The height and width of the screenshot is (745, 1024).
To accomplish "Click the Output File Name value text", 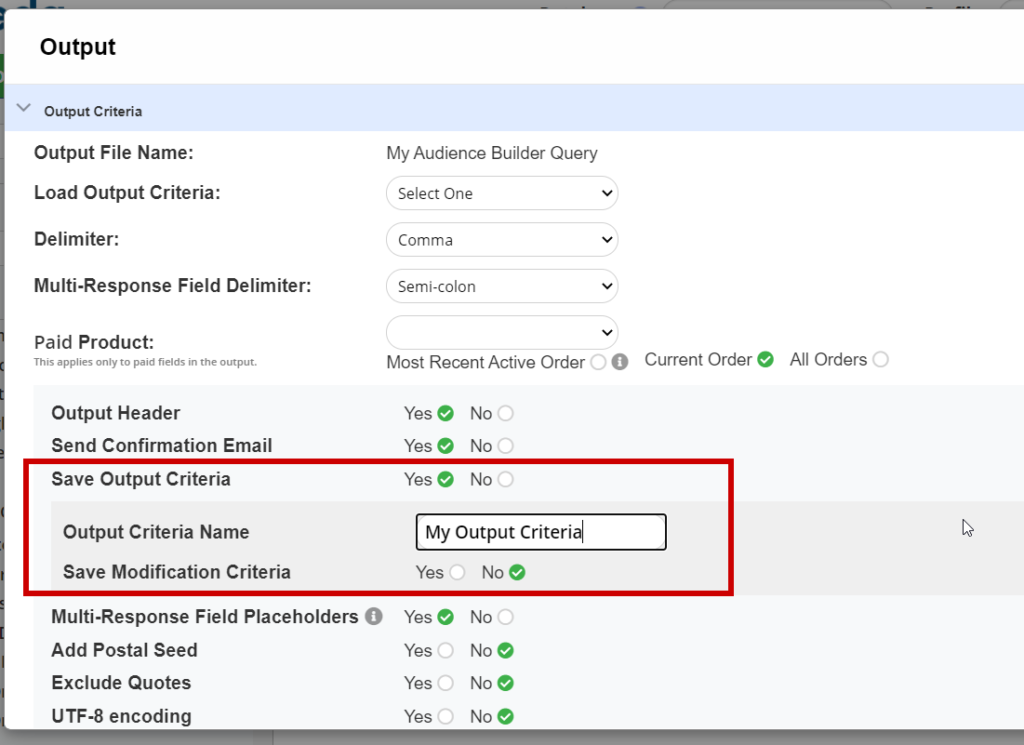I will (491, 153).
